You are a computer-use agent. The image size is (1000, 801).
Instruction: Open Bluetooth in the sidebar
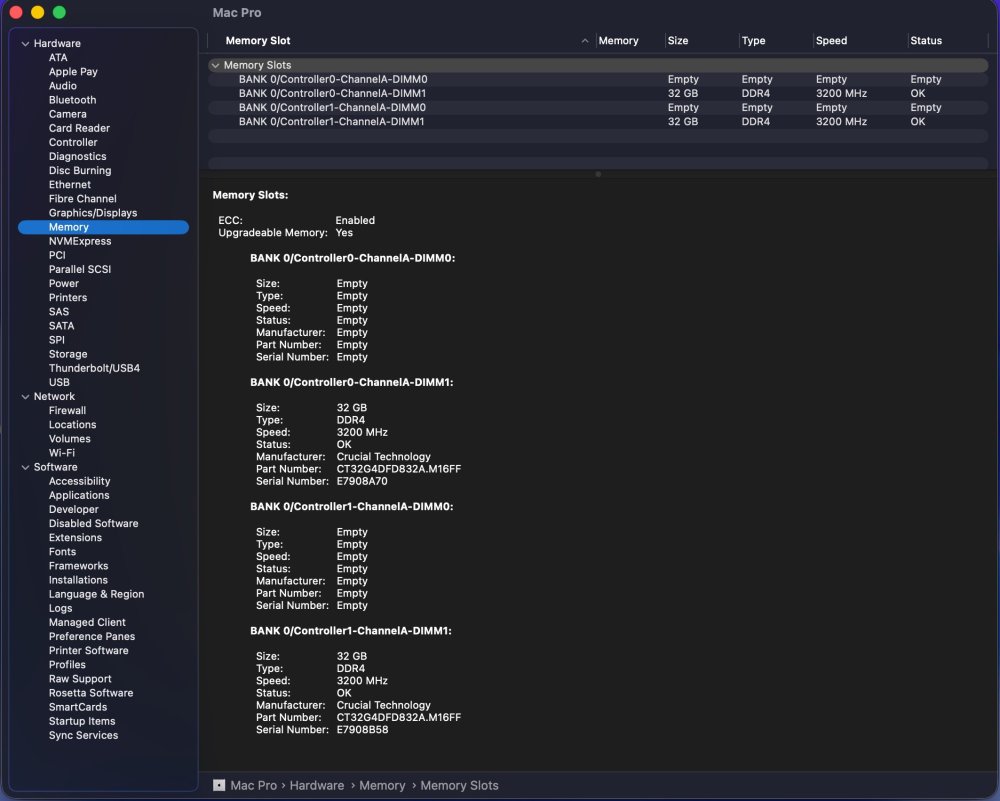[x=73, y=100]
